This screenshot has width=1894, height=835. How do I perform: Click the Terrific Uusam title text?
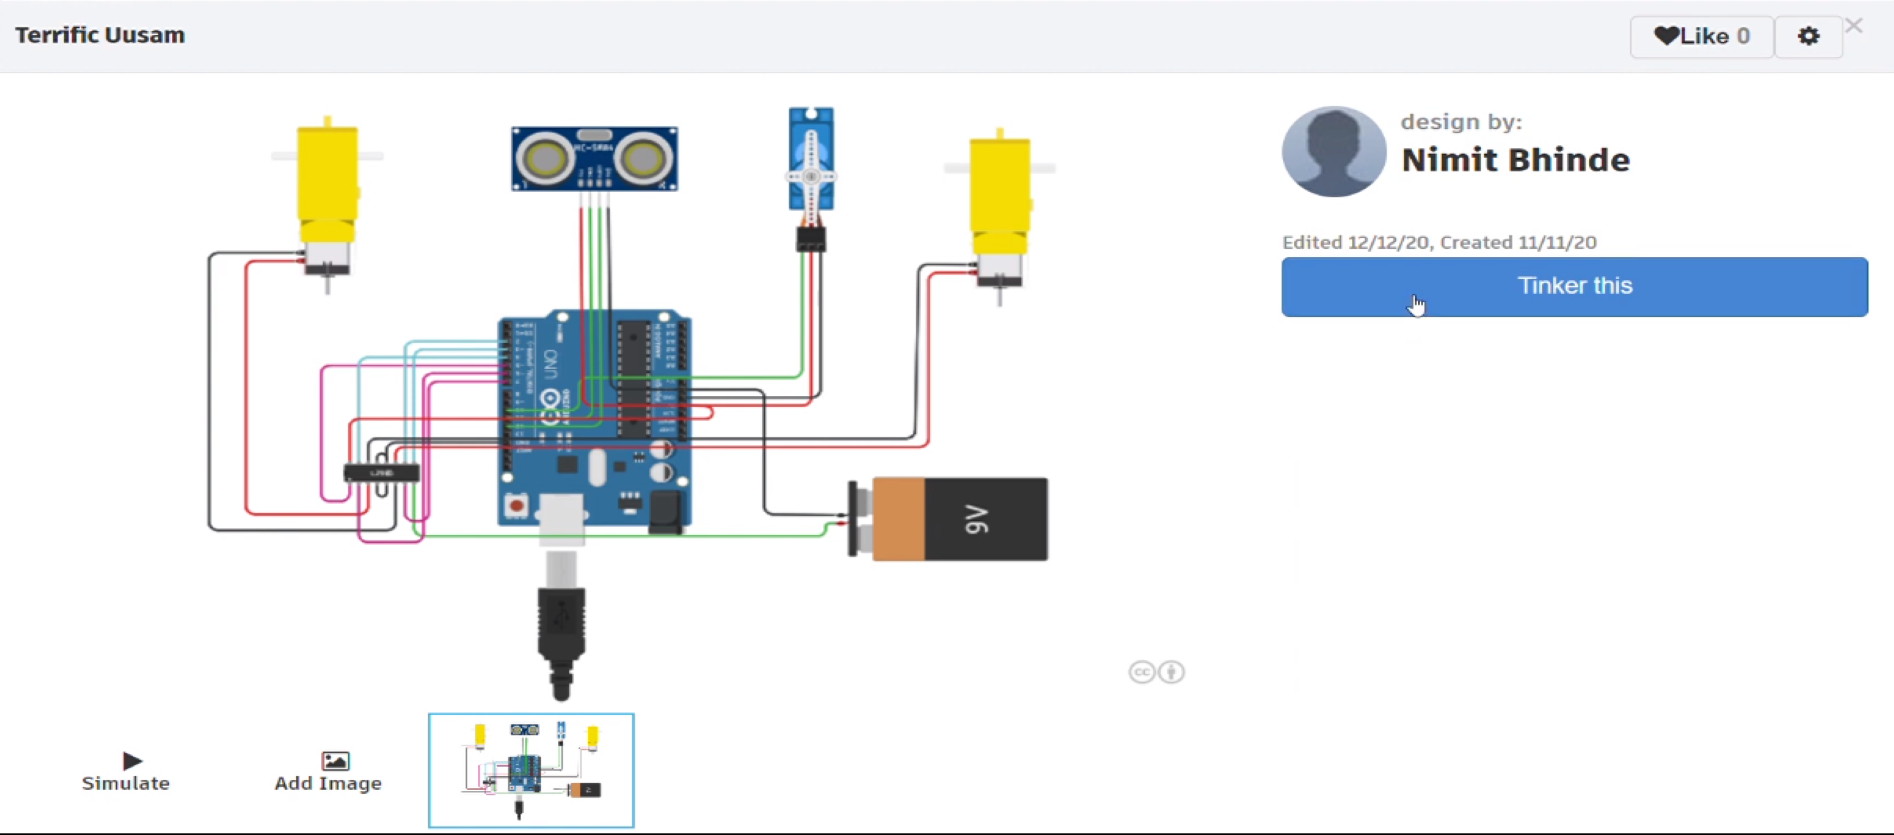[x=100, y=35]
